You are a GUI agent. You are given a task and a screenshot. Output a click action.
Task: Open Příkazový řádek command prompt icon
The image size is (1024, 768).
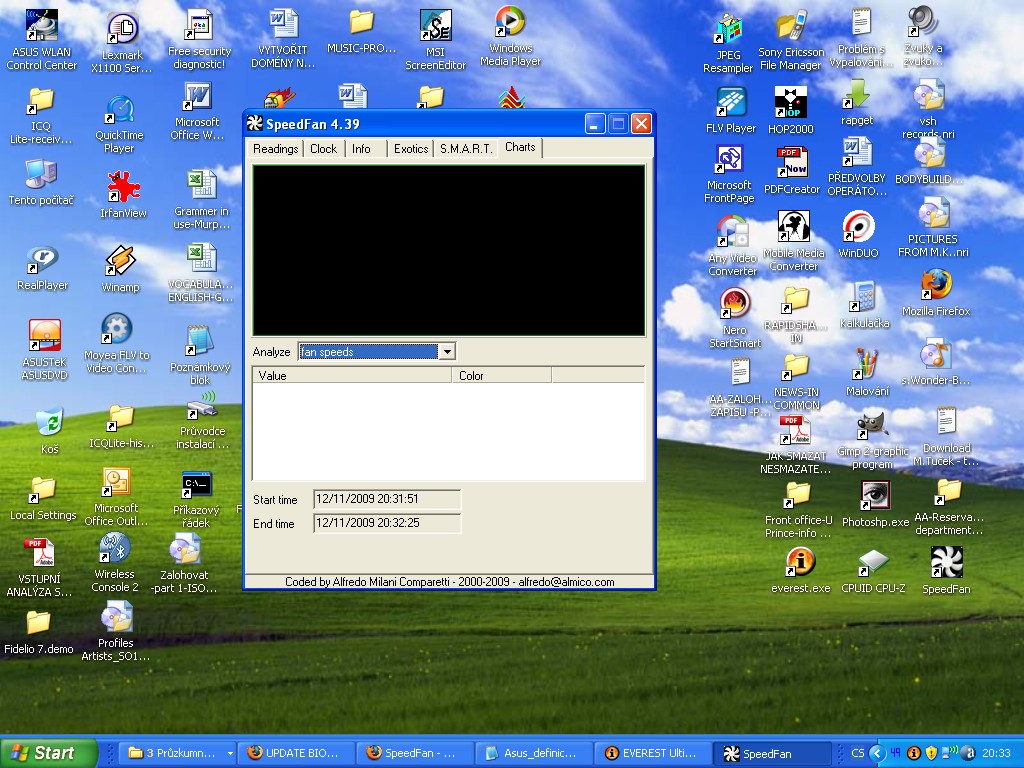pos(196,500)
